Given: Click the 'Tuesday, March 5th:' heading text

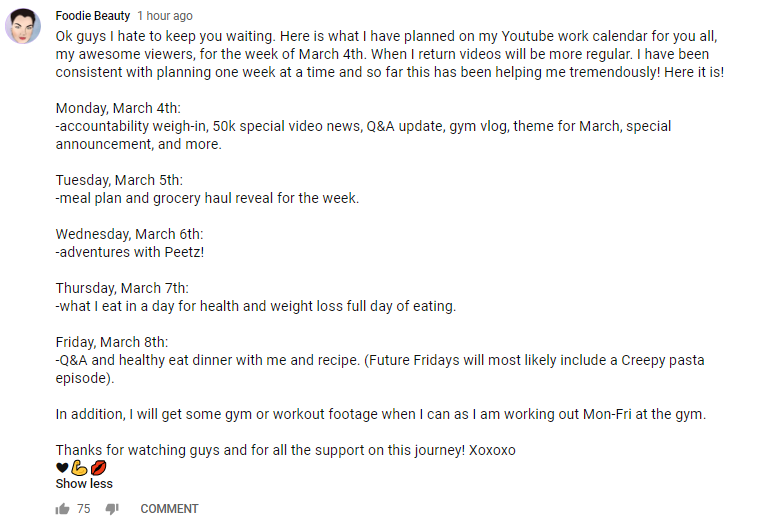Looking at the screenshot, I should [119, 180].
